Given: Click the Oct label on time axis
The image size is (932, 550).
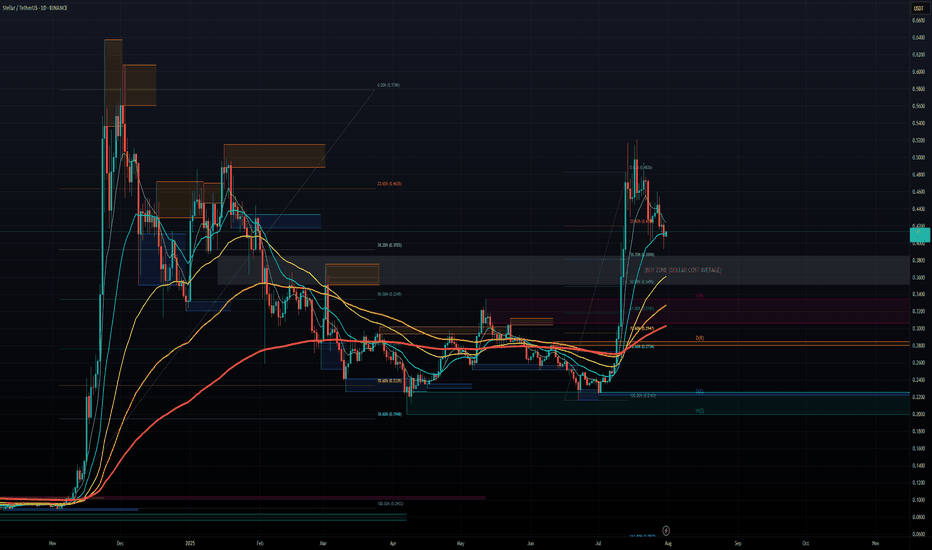Looking at the screenshot, I should point(806,543).
